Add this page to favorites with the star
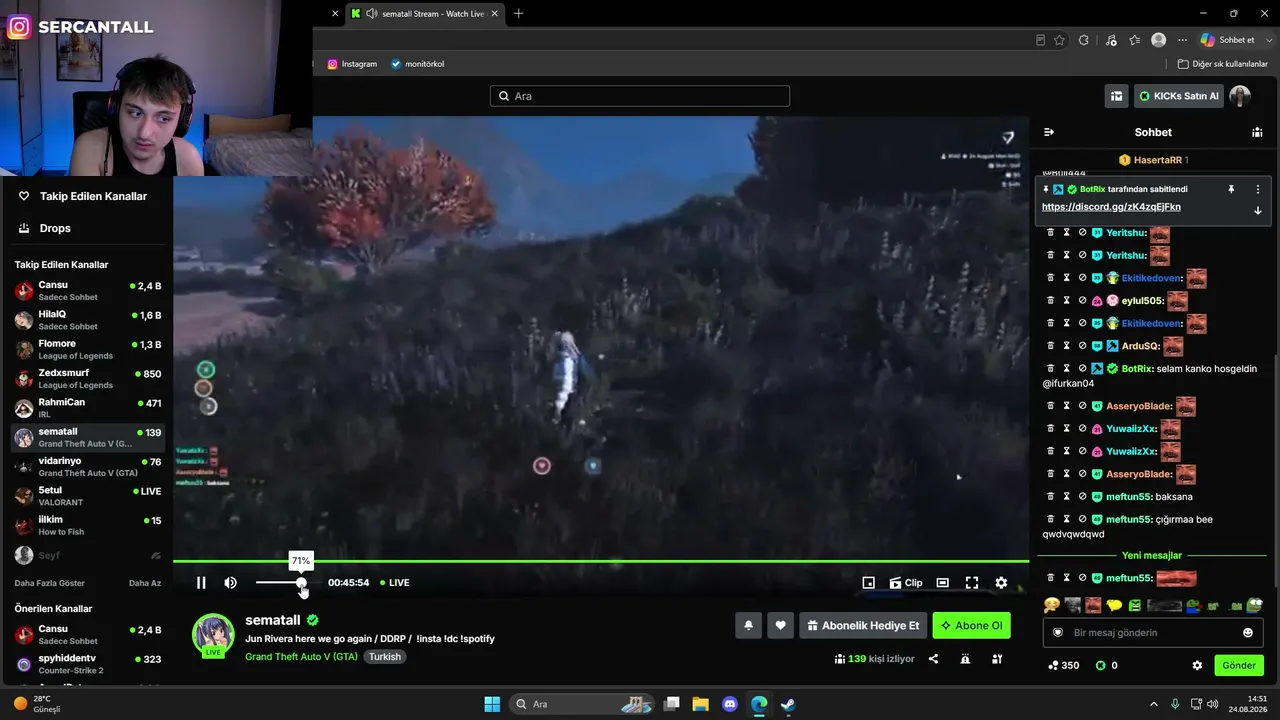 (1059, 40)
